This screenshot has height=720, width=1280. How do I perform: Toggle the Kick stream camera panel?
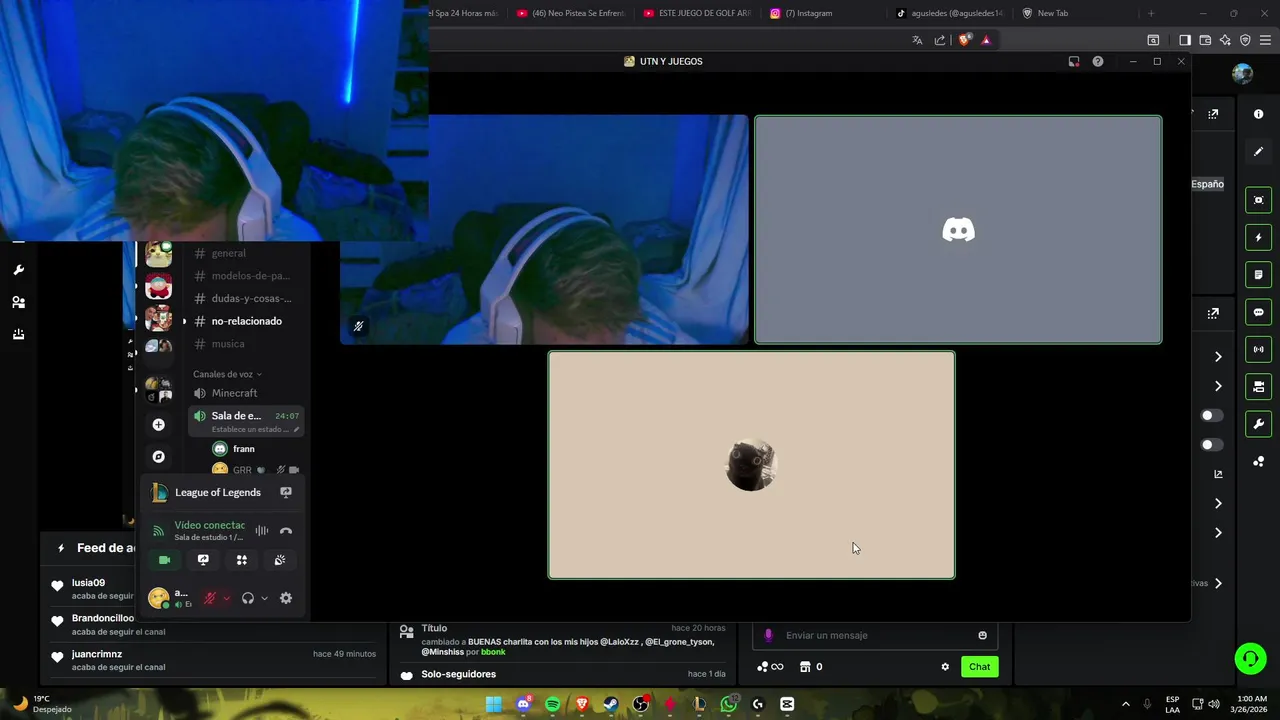tap(1258, 387)
